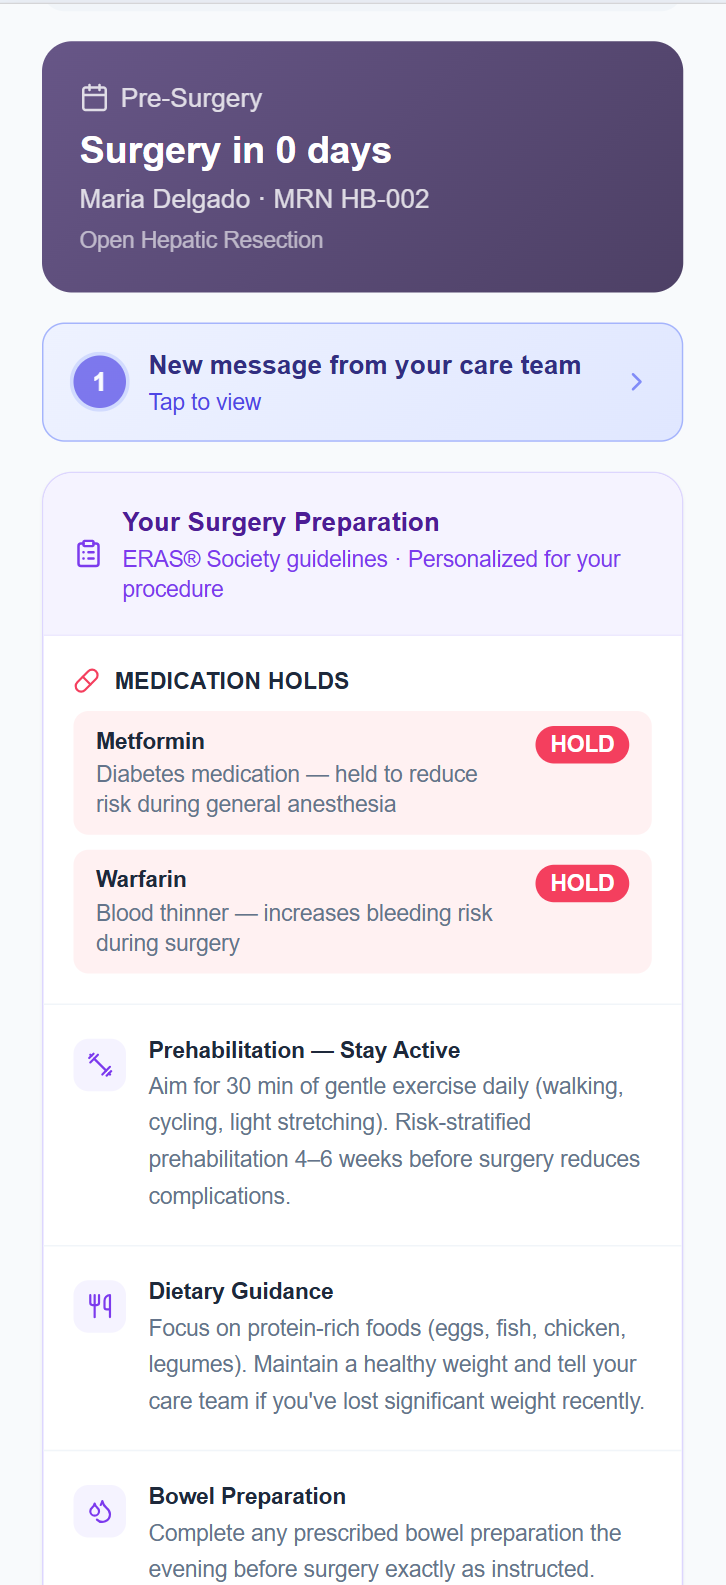Image resolution: width=726 pixels, height=1585 pixels.
Task: Click the Tap to view link
Action: click(205, 401)
